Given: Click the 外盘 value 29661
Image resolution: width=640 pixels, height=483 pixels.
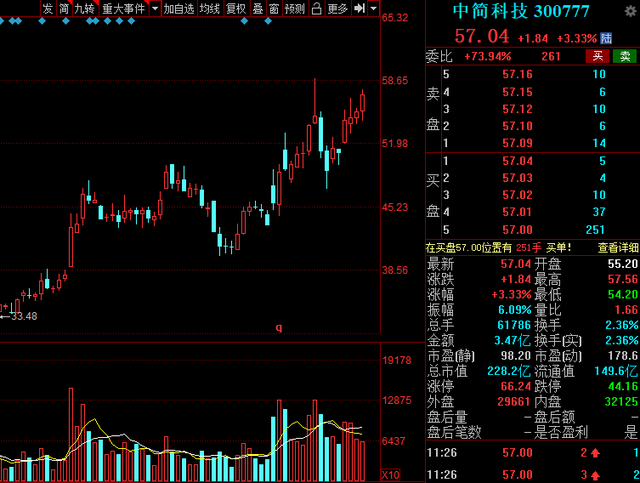Looking at the screenshot, I should [513, 402].
